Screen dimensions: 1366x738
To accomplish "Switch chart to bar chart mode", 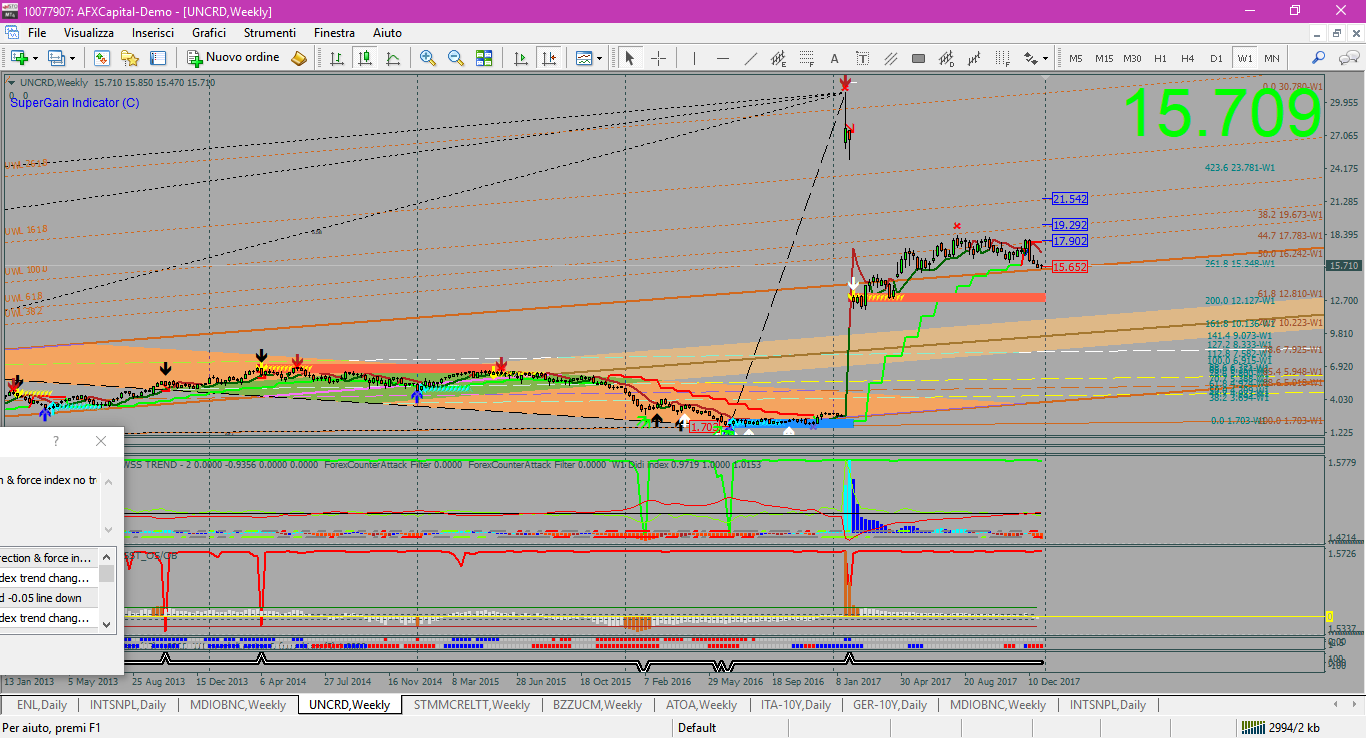I will click(337, 58).
